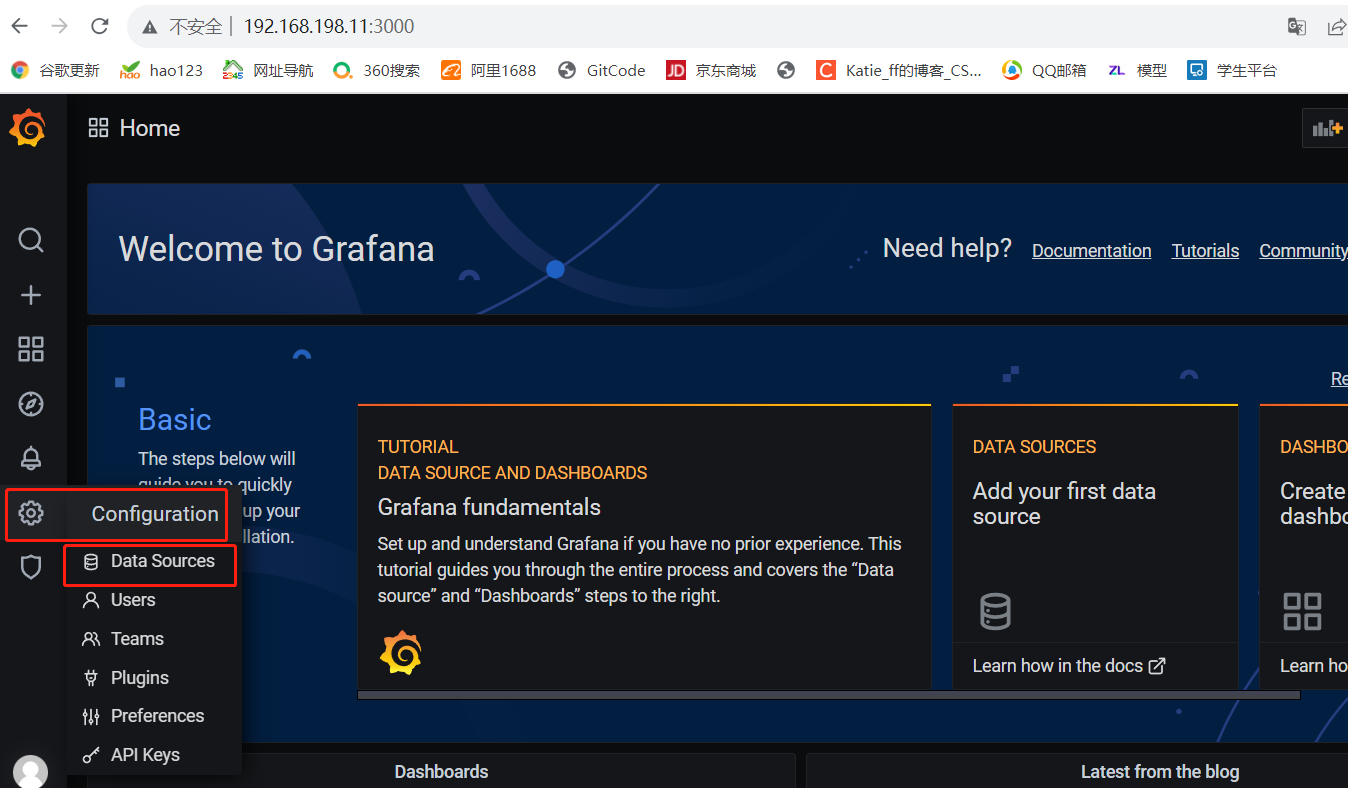This screenshot has width=1348, height=788.
Task: Click the globe bookmark icon after 京东商城
Action: [x=786, y=70]
